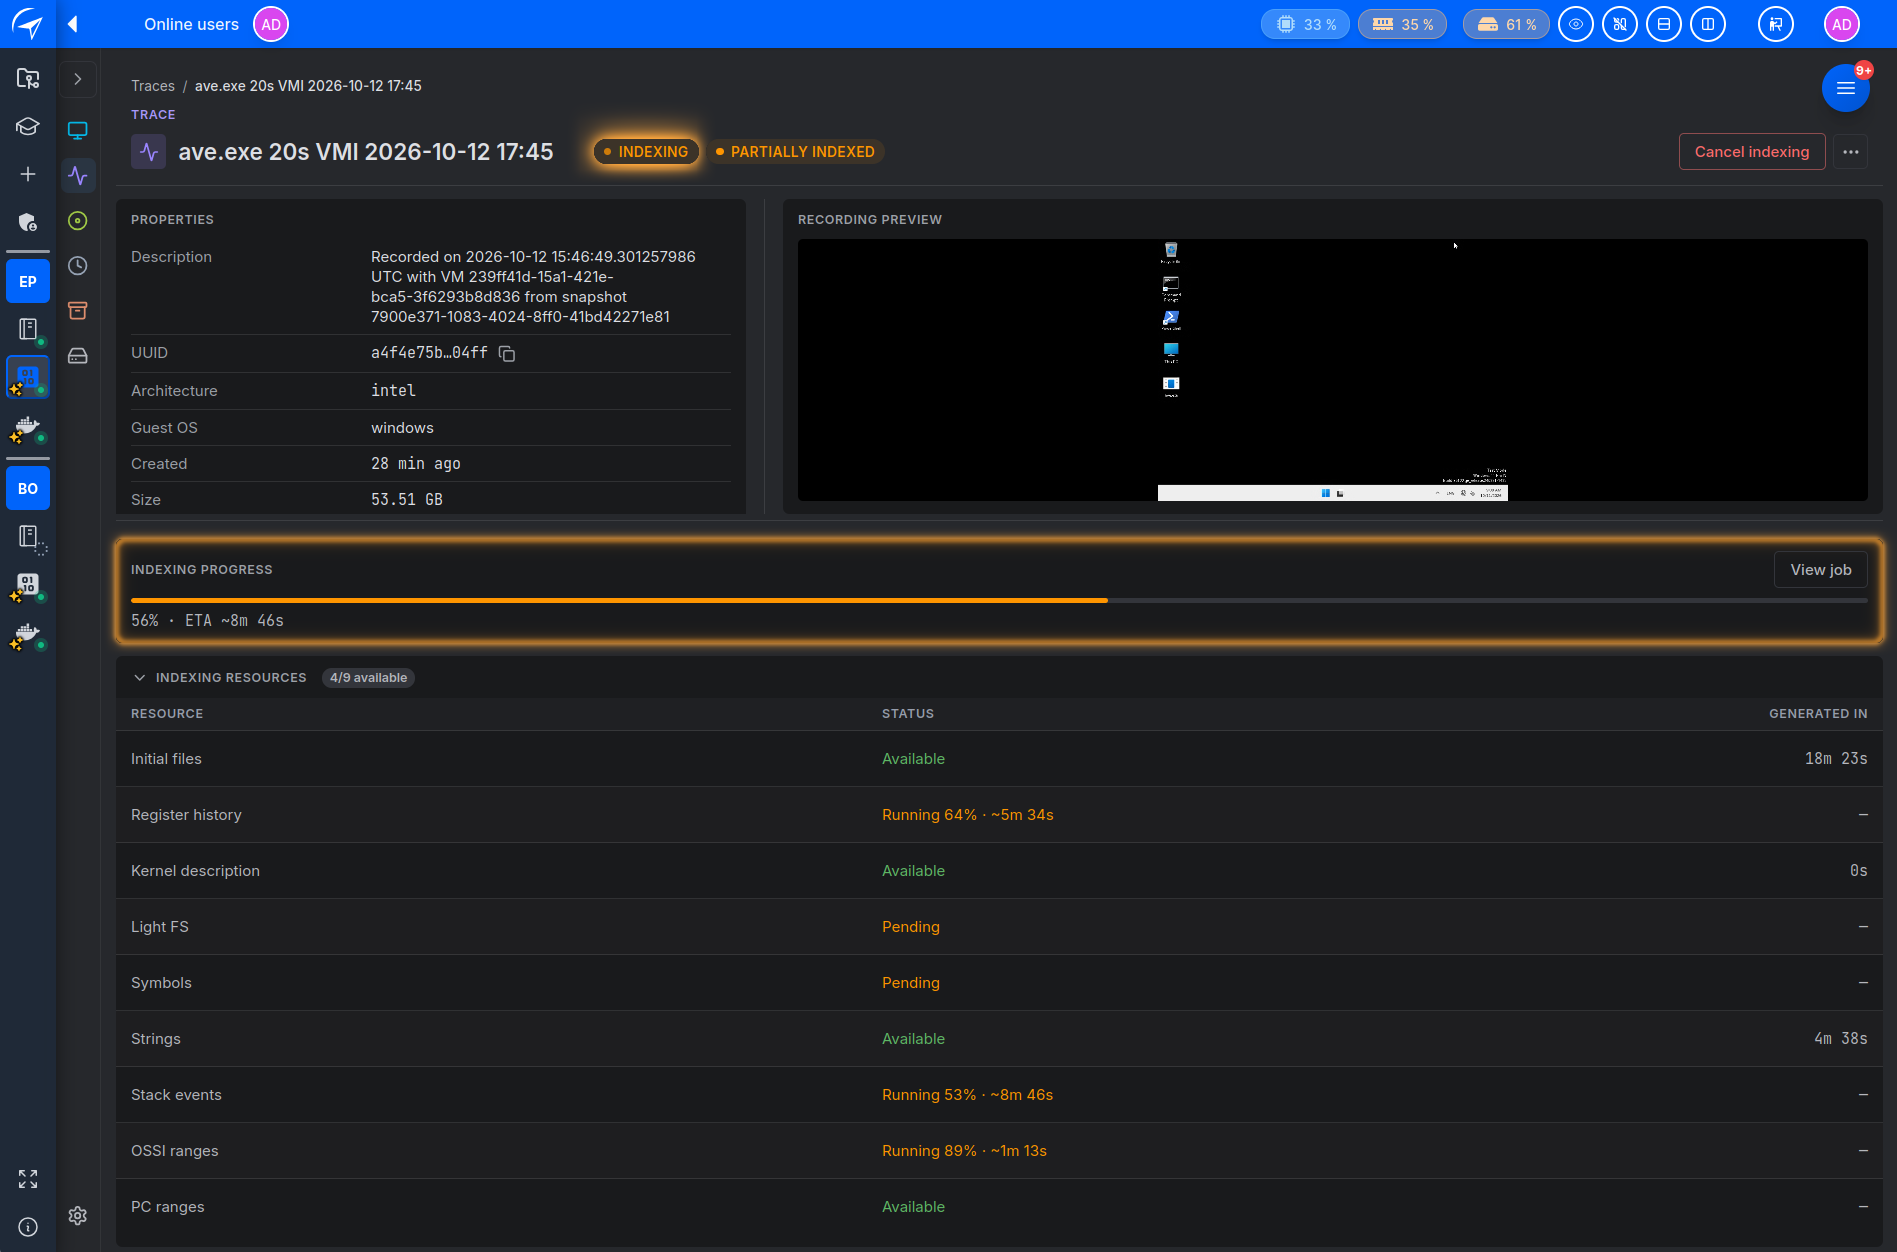
Task: Open disk usage 61 % indicator
Action: [x=1506, y=24]
